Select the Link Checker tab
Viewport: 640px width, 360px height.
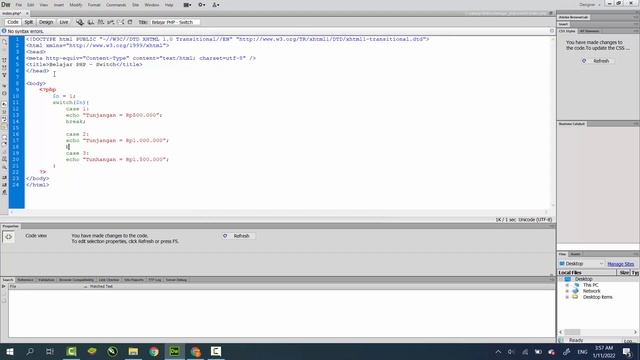(x=109, y=280)
